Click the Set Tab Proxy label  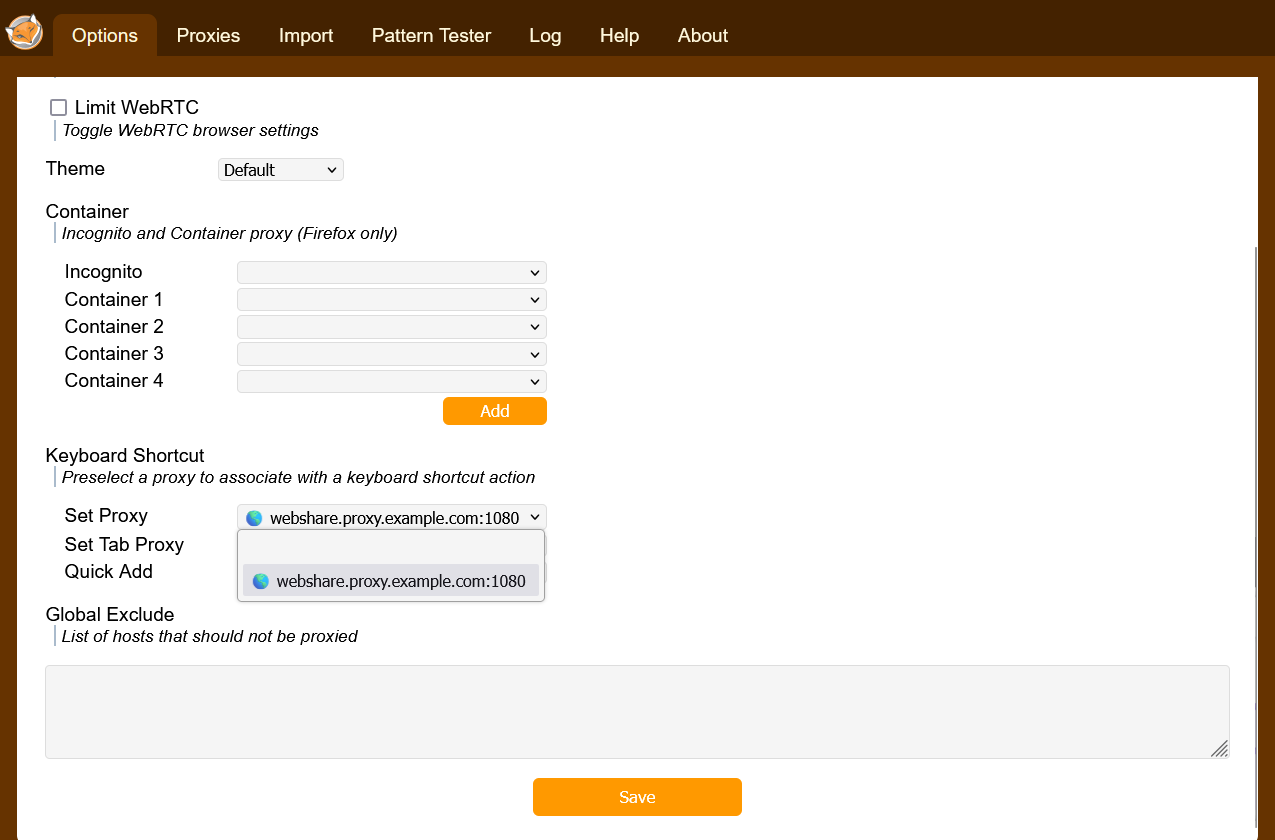point(124,545)
